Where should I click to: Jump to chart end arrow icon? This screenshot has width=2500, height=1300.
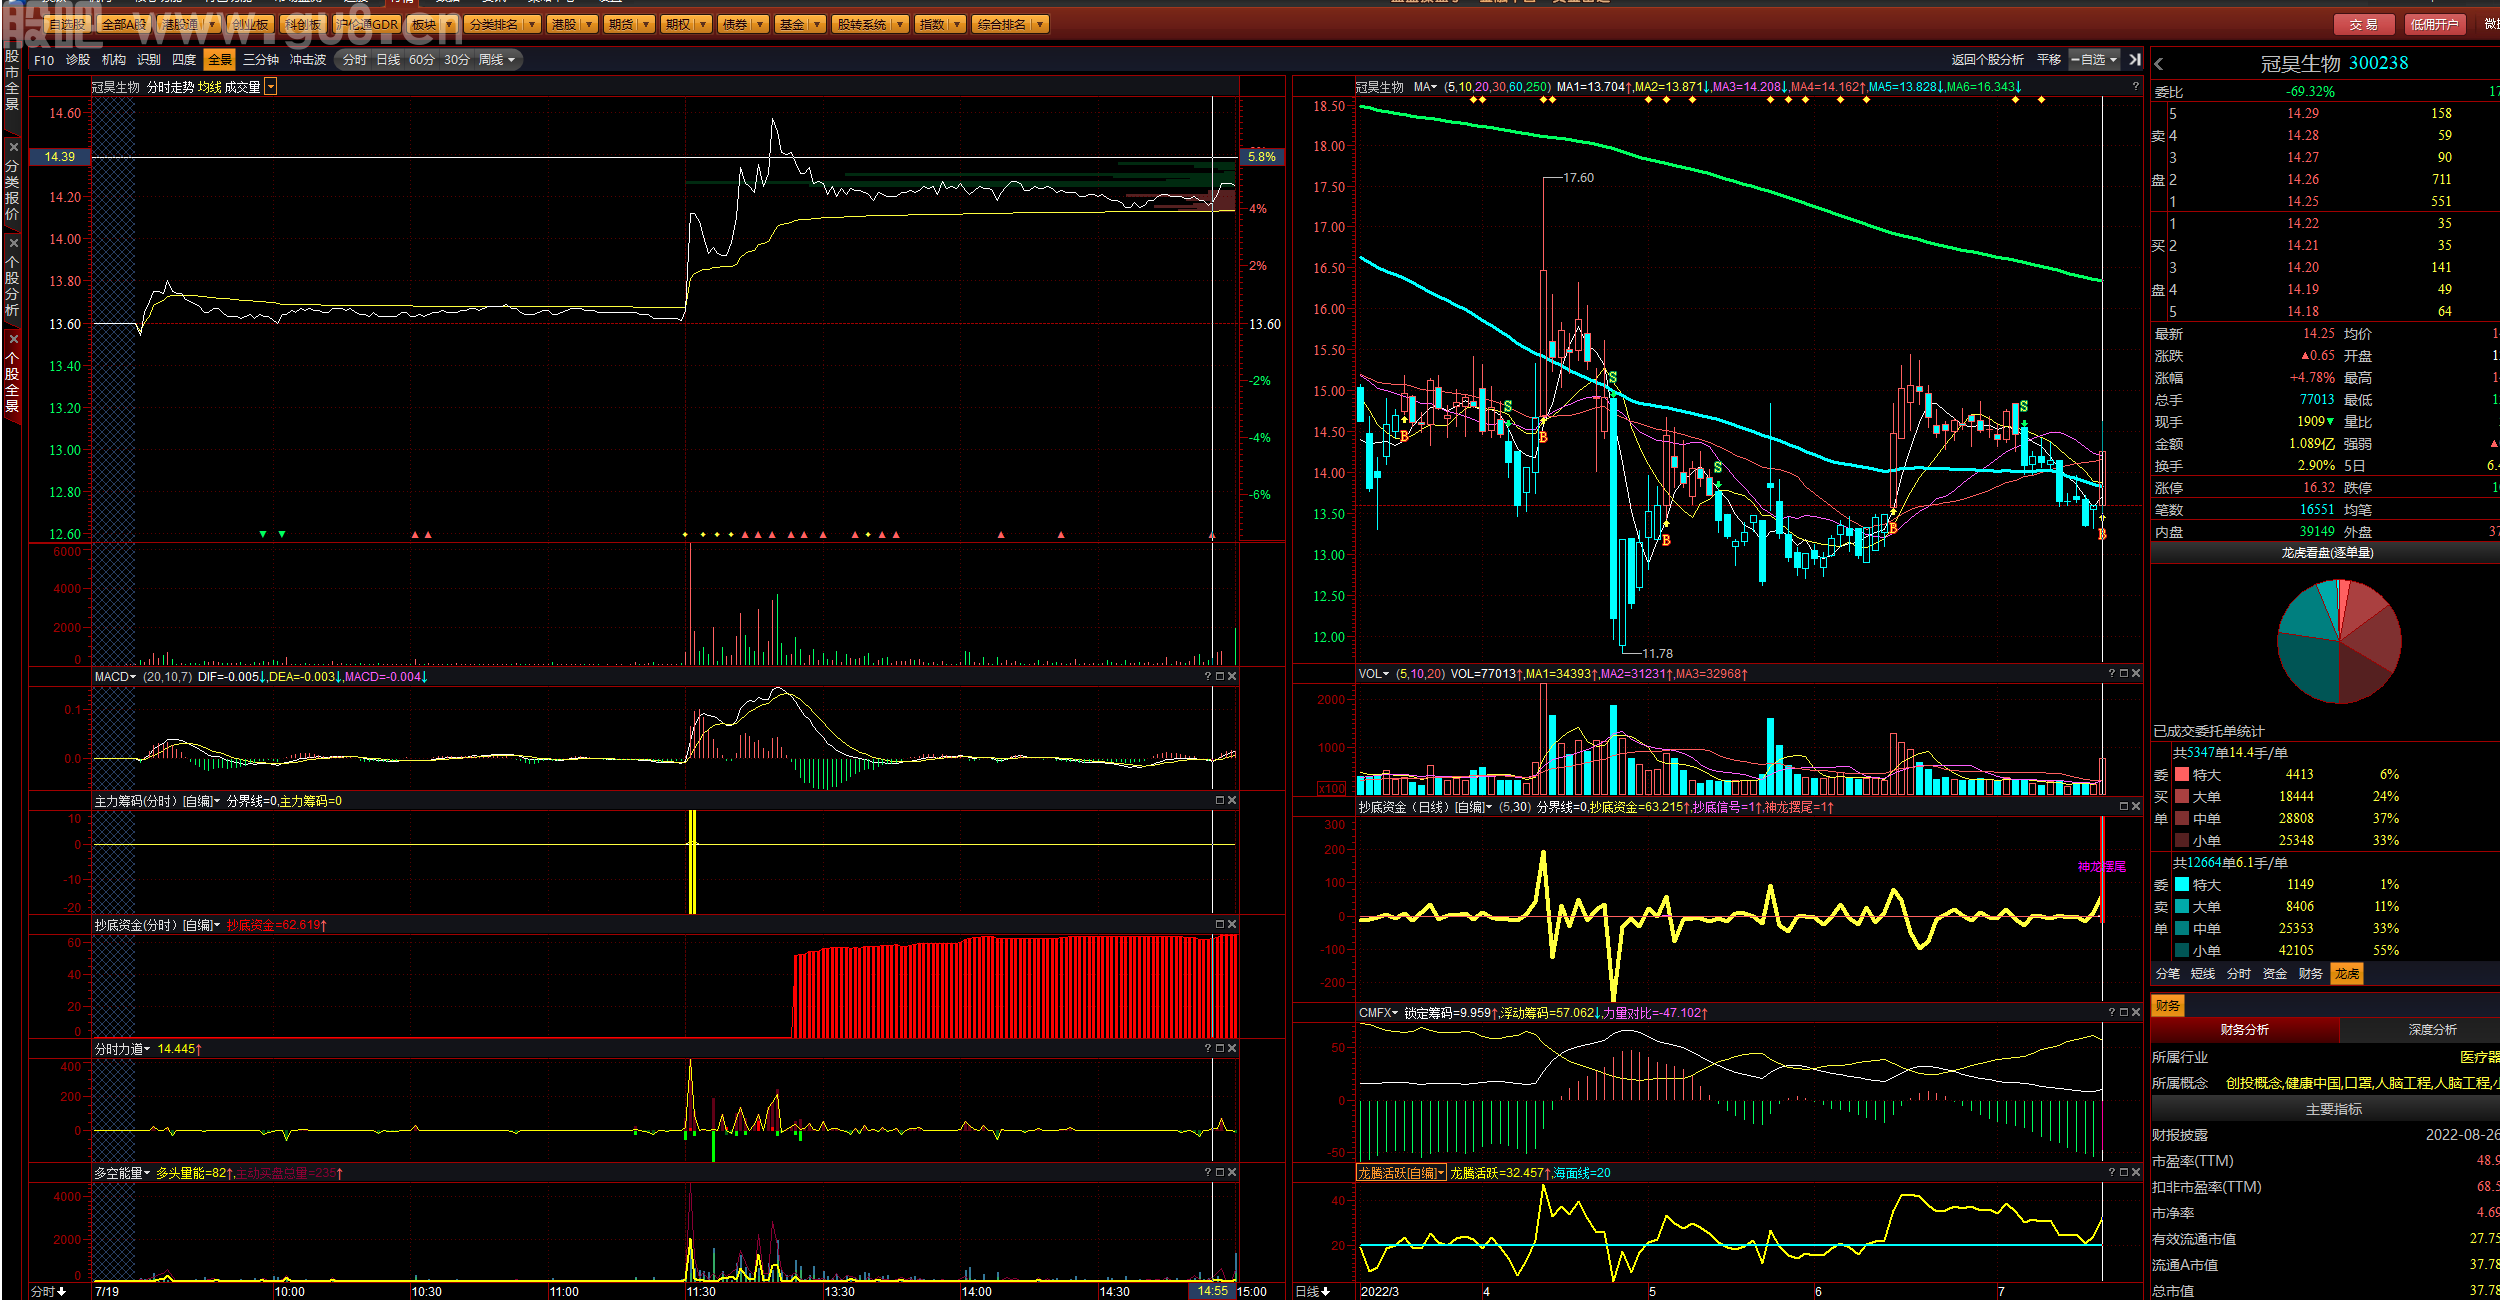pyautogui.click(x=2135, y=60)
